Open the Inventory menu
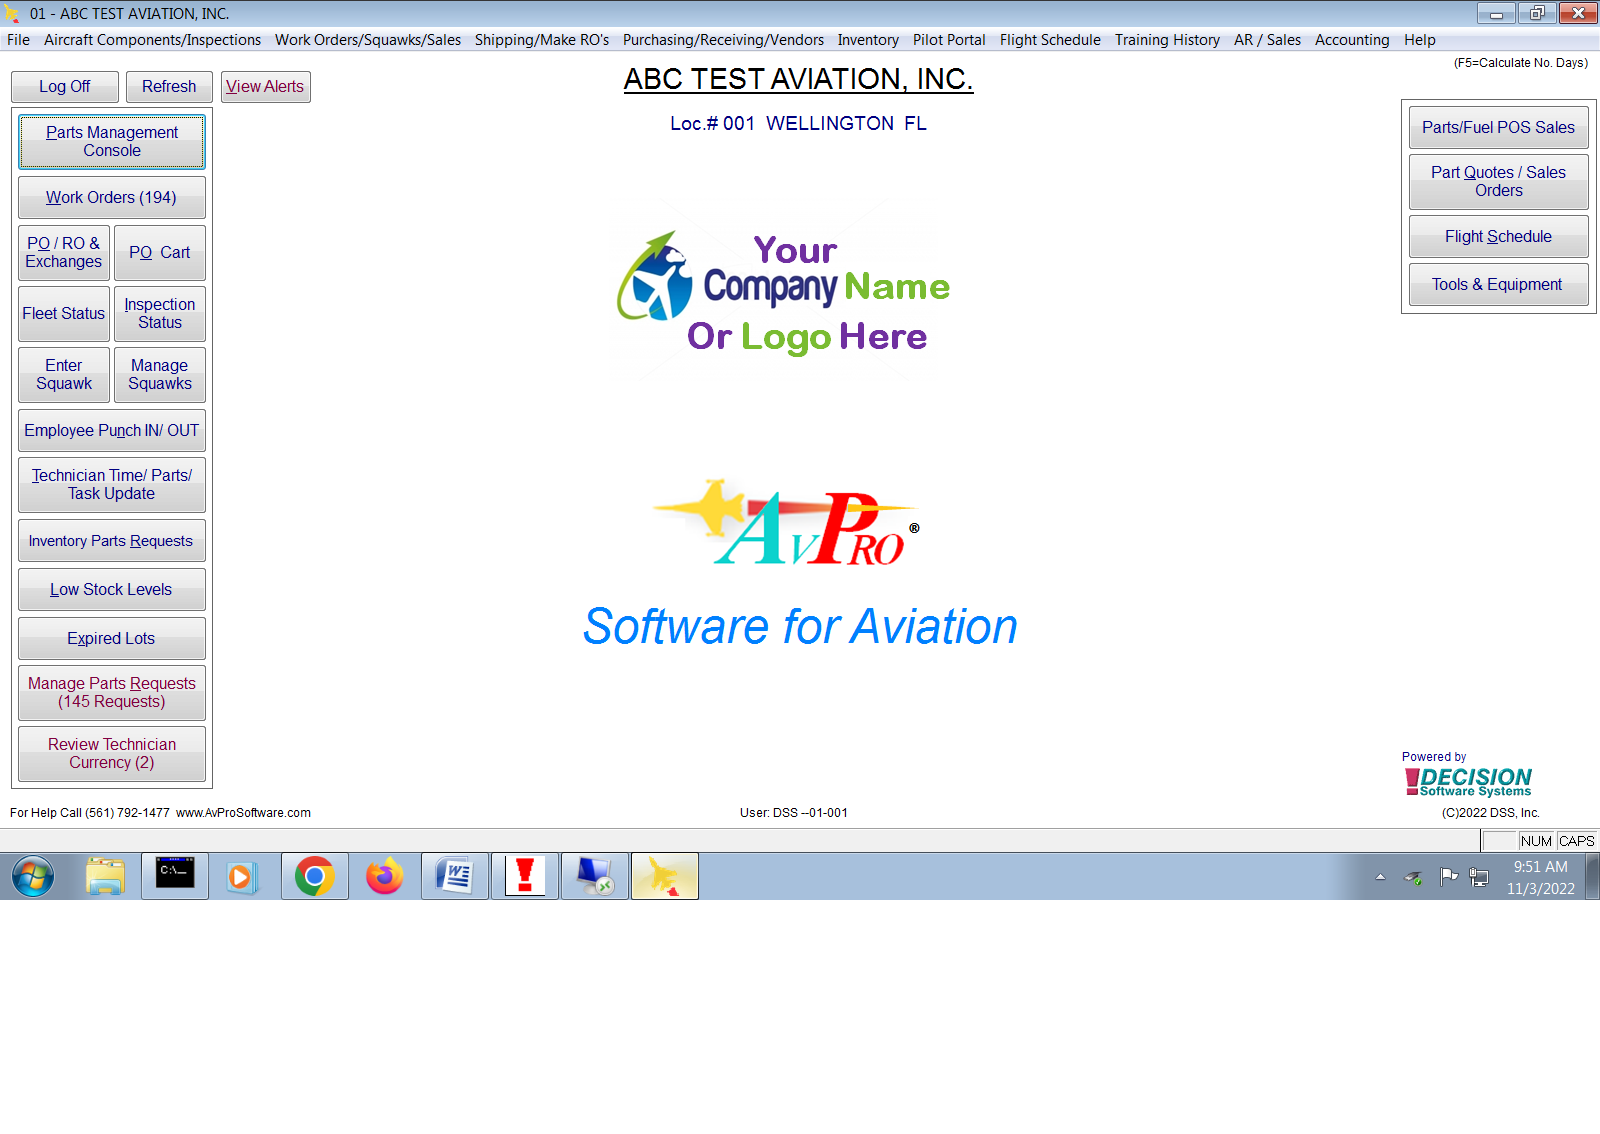1600x1134 pixels. [868, 40]
